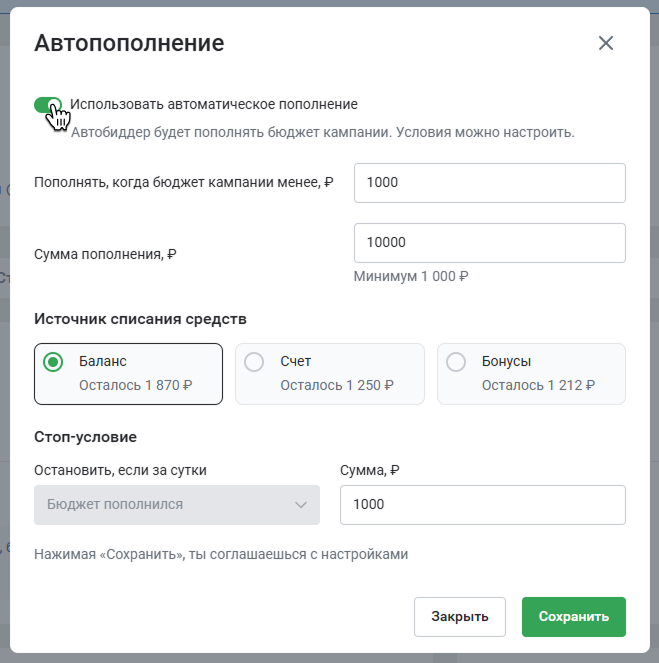Image resolution: width=659 pixels, height=663 pixels.
Task: Click the Автопополнение dialog title
Action: tap(129, 43)
